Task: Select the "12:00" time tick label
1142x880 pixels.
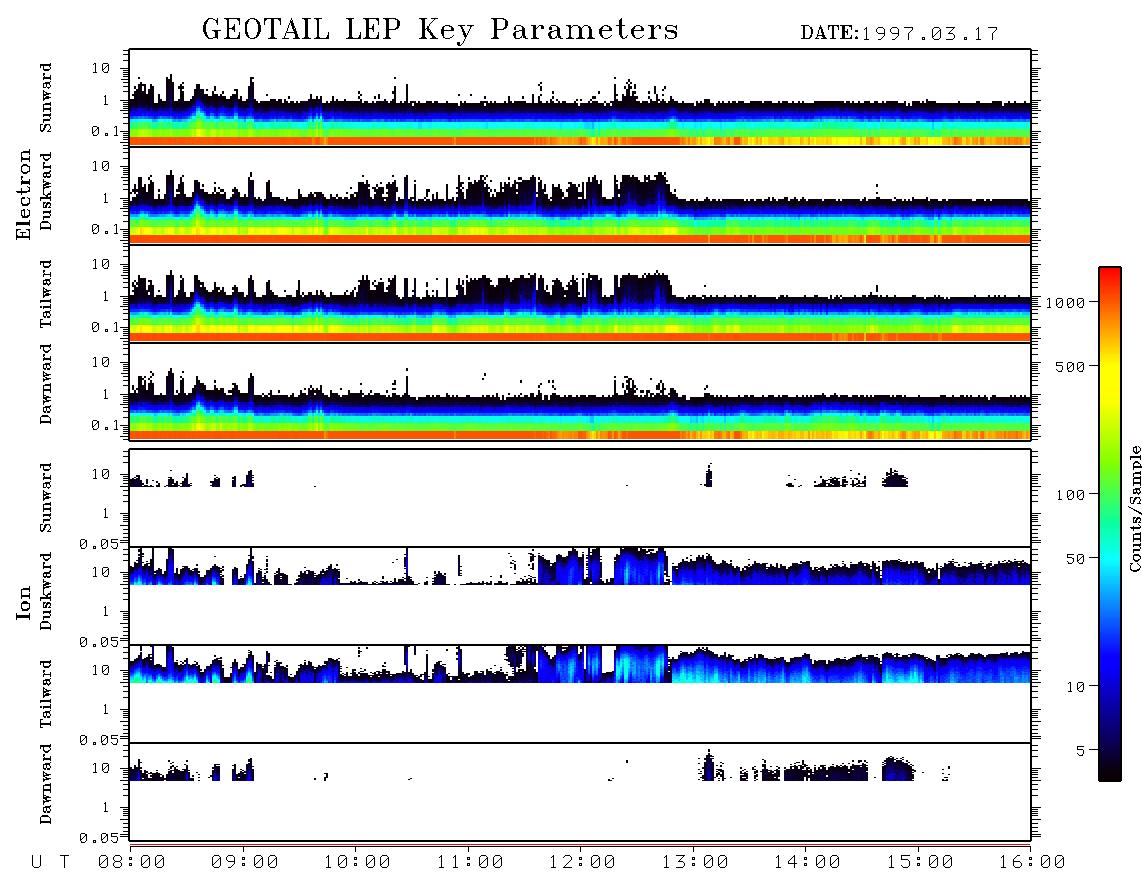Action: (582, 862)
